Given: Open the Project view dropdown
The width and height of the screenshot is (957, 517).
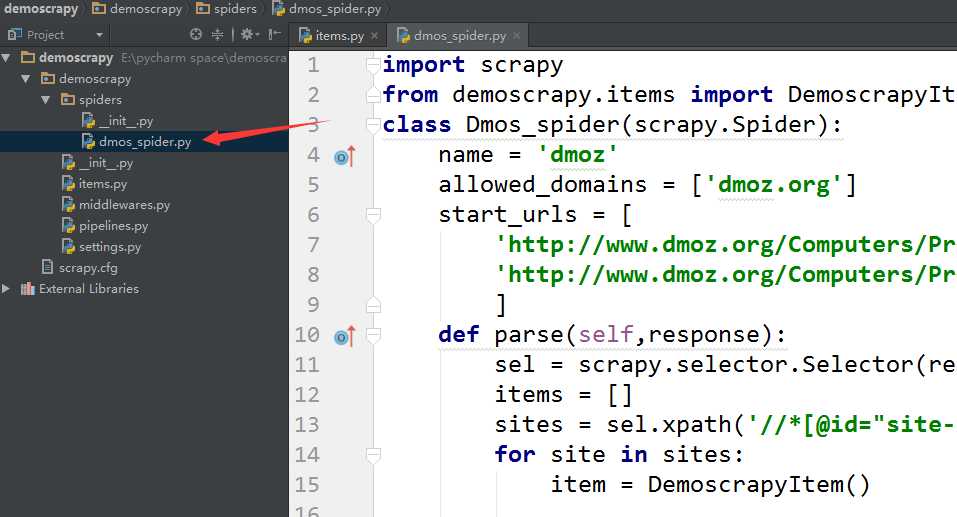Looking at the screenshot, I should pyautogui.click(x=99, y=35).
